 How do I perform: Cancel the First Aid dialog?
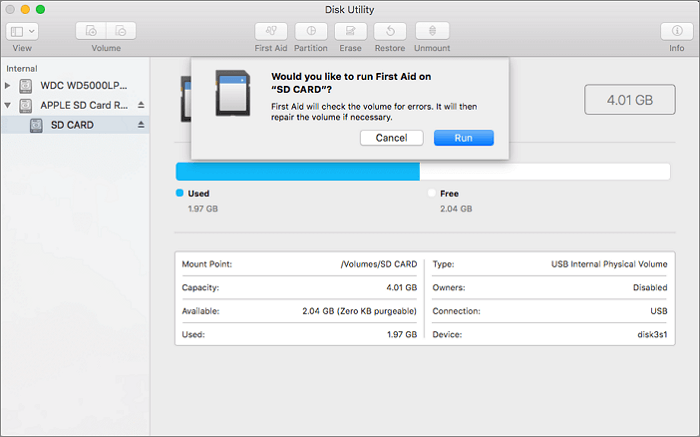pos(391,137)
